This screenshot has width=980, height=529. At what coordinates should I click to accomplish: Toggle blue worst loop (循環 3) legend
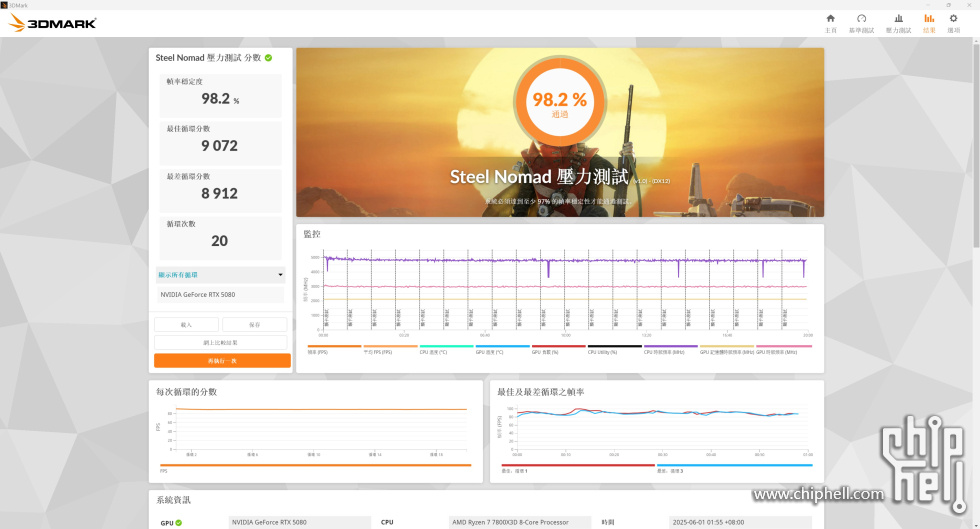tap(734, 465)
